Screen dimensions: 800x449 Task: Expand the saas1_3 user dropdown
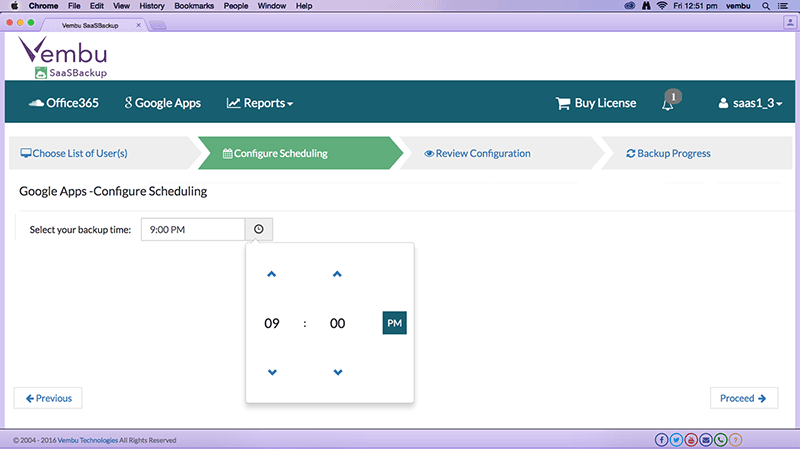click(x=750, y=103)
